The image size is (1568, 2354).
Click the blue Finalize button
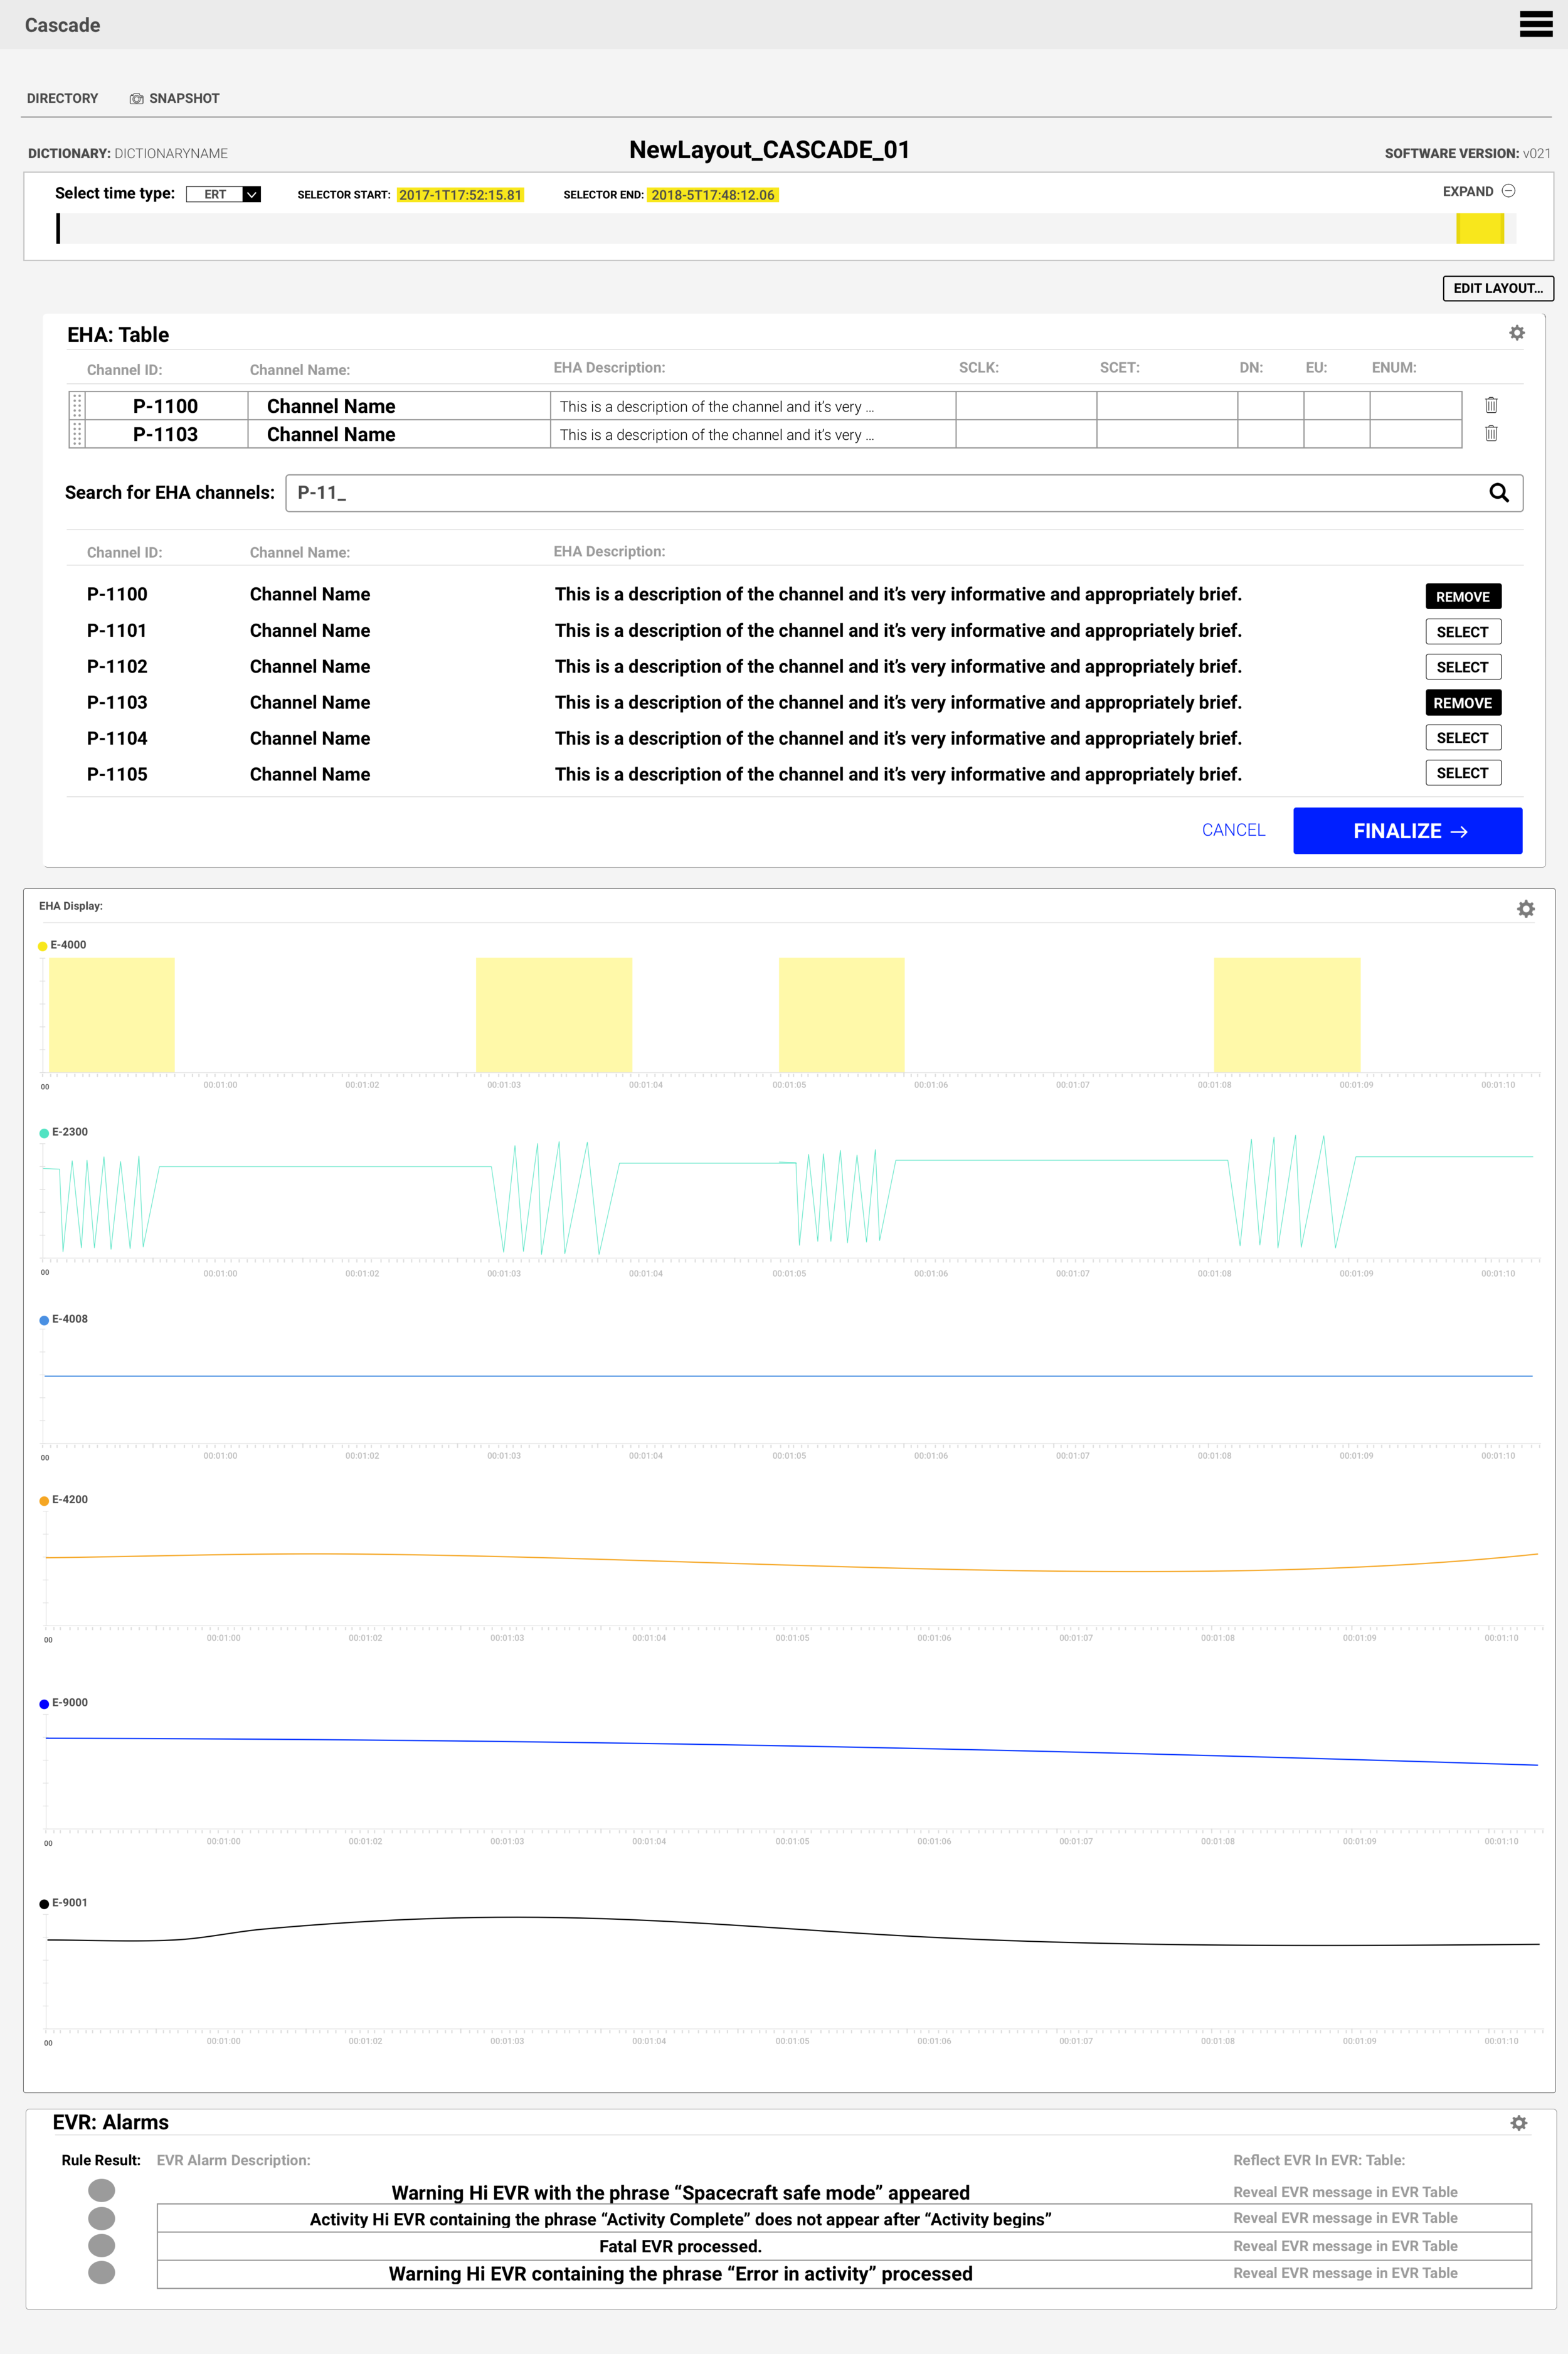[1407, 831]
